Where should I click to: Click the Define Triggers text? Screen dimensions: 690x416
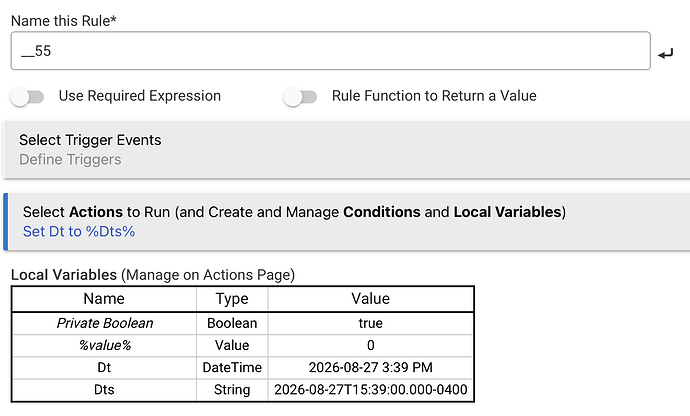pyautogui.click(x=70, y=159)
